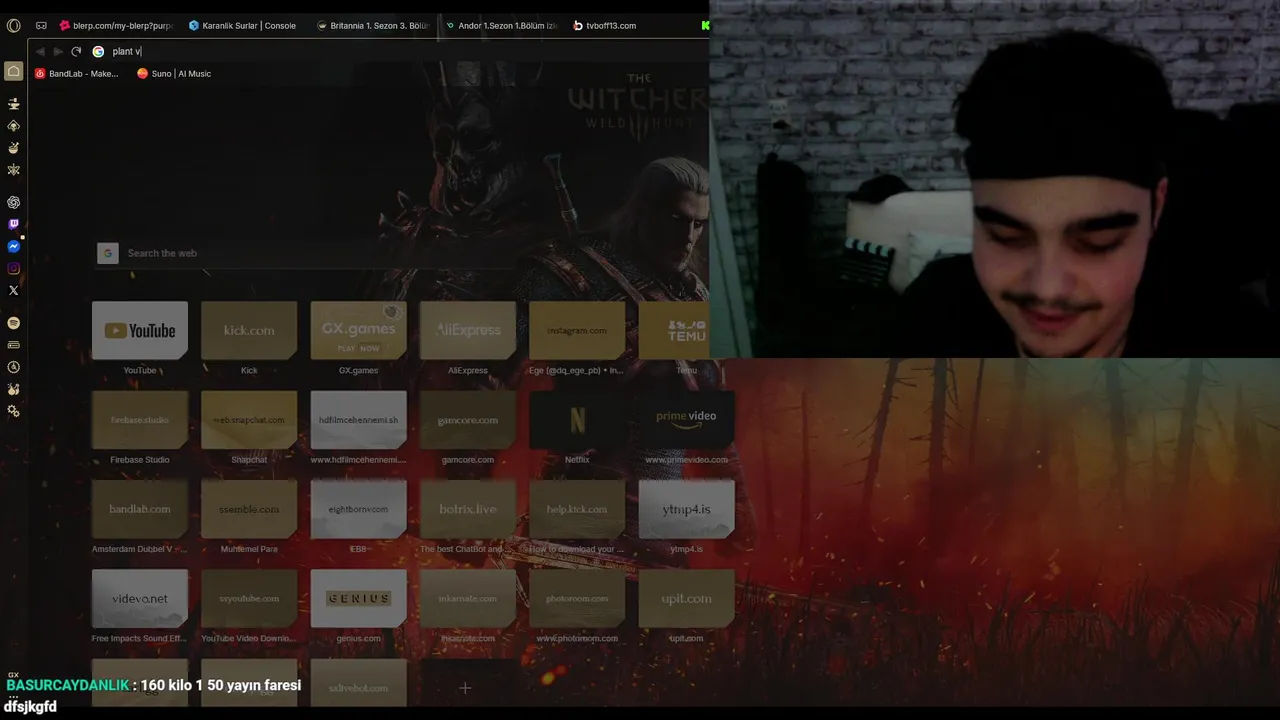Open the Speed Dial home sidebar icon
The image size is (1280, 720).
pyautogui.click(x=13, y=71)
